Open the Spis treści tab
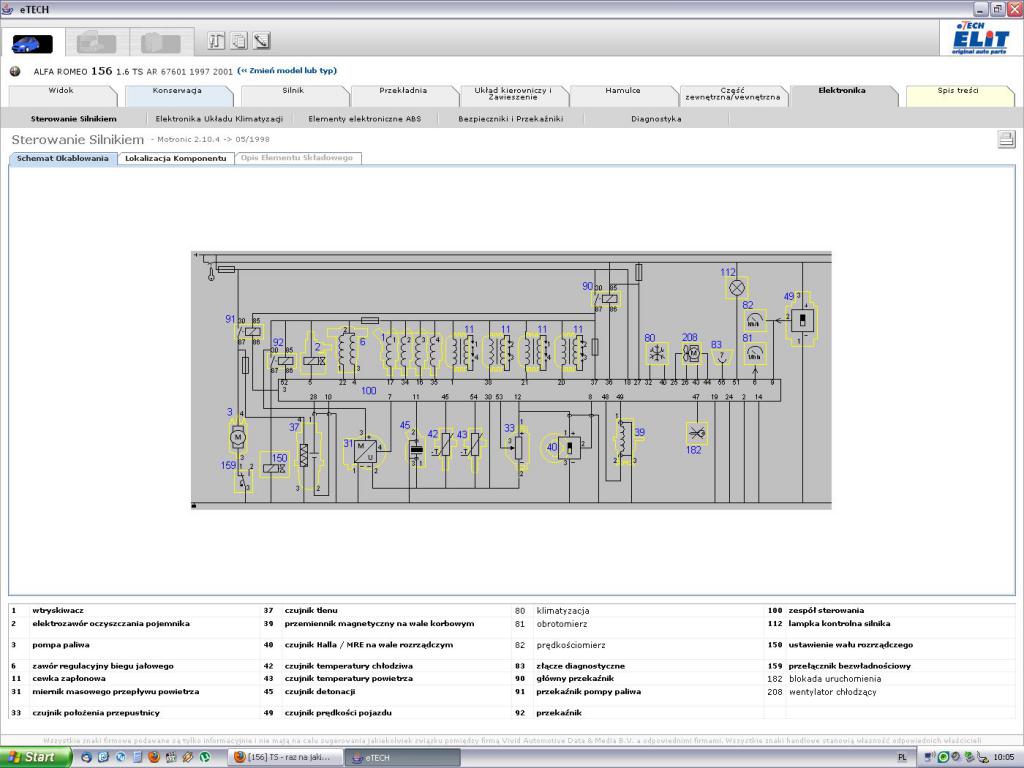 point(957,91)
